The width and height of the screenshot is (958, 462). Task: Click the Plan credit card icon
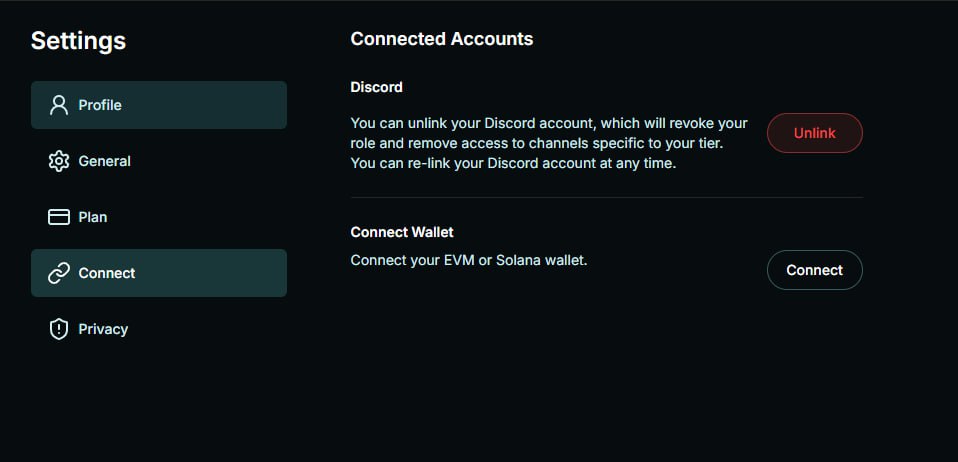[x=59, y=217]
